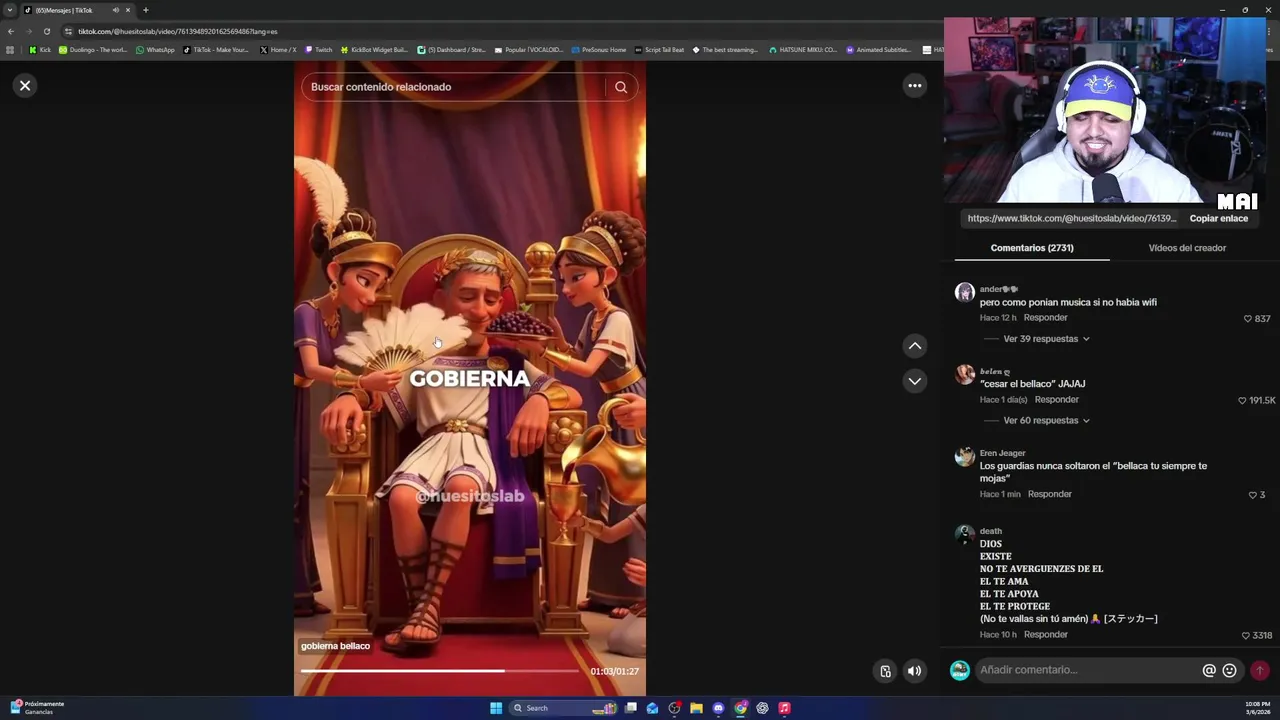Screen dimensions: 1280x720
Task: Like death's comment with 3318 likes
Action: coord(1246,636)
